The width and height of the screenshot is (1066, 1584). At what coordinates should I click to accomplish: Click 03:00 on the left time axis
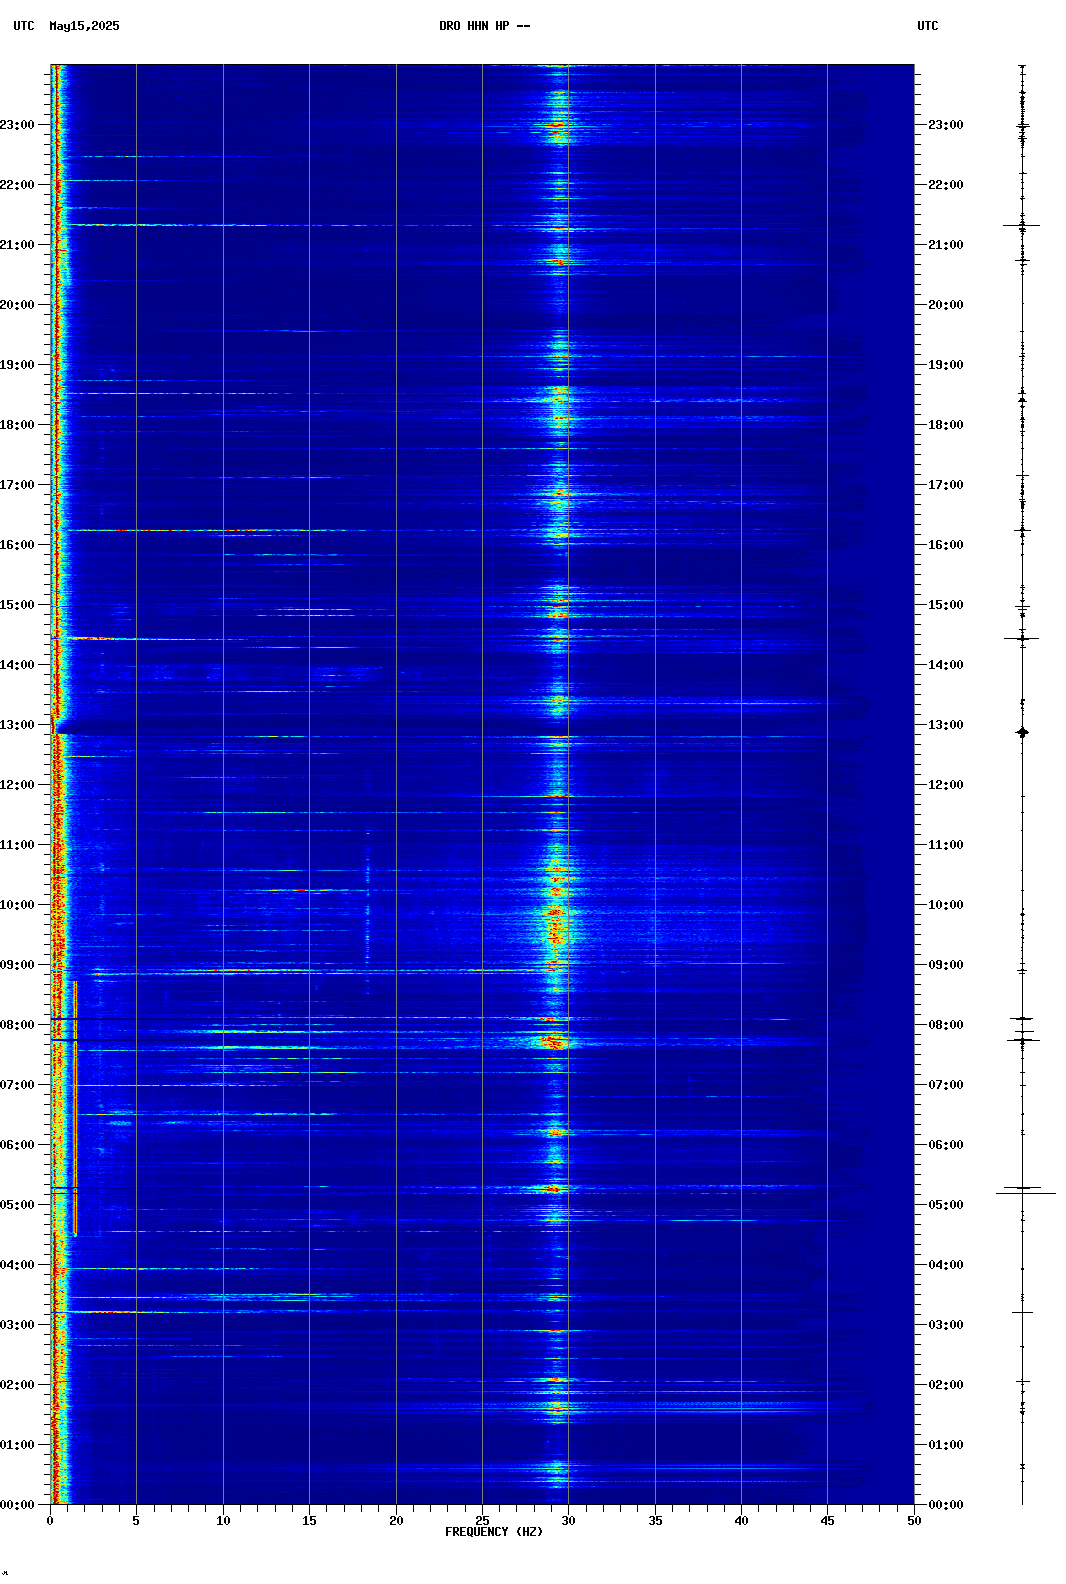(17, 1325)
